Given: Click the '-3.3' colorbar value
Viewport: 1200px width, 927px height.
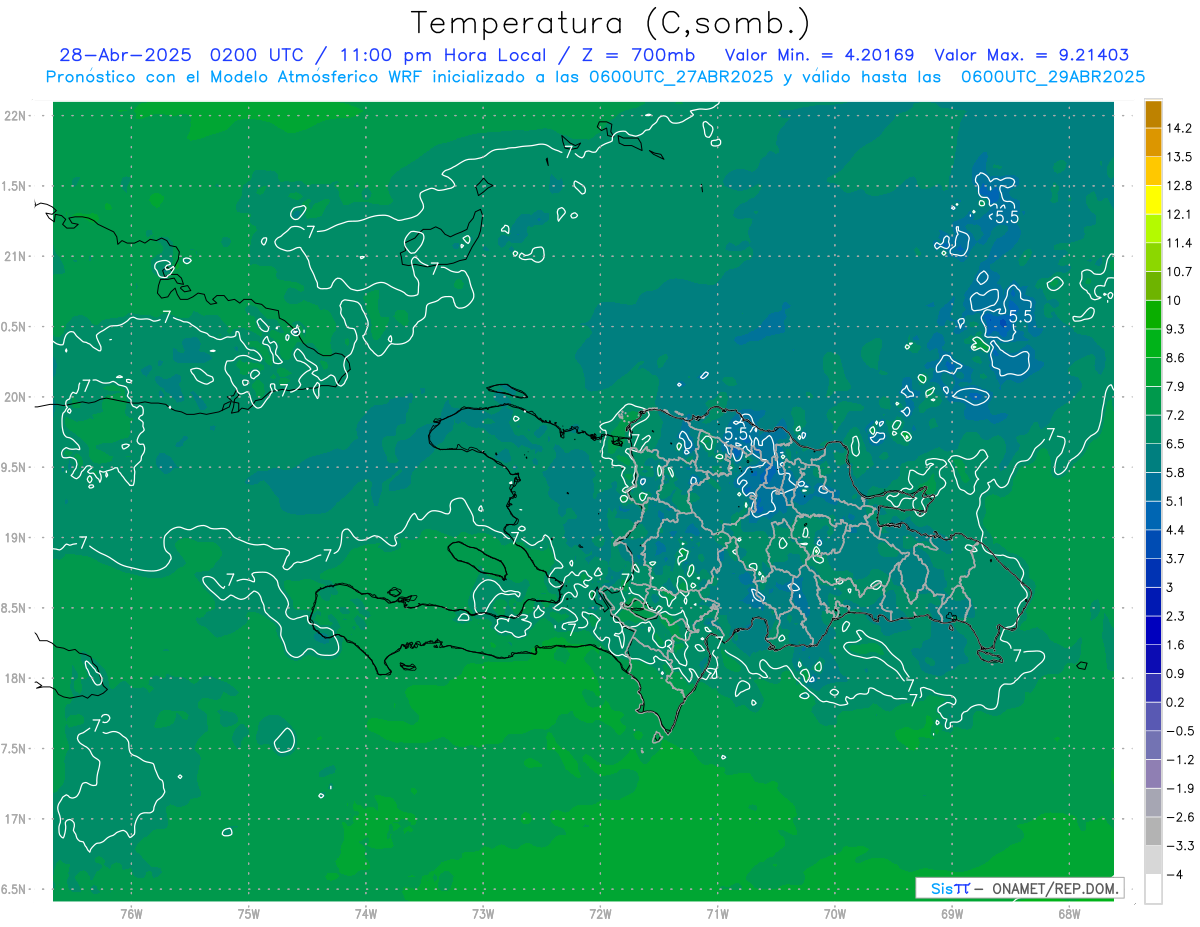Looking at the screenshot, I should 1180,846.
